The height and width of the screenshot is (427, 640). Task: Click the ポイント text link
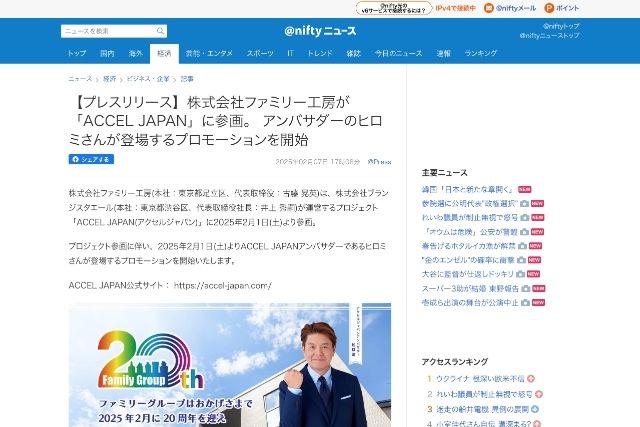tap(567, 8)
